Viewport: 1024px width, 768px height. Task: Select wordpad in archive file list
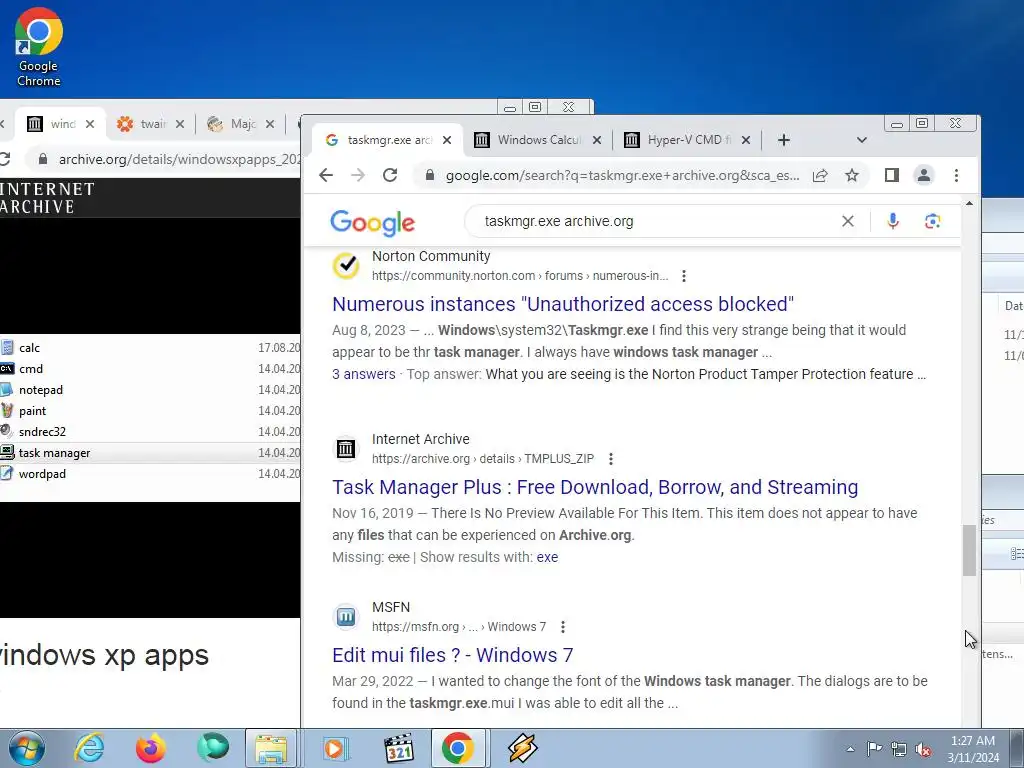coord(42,473)
